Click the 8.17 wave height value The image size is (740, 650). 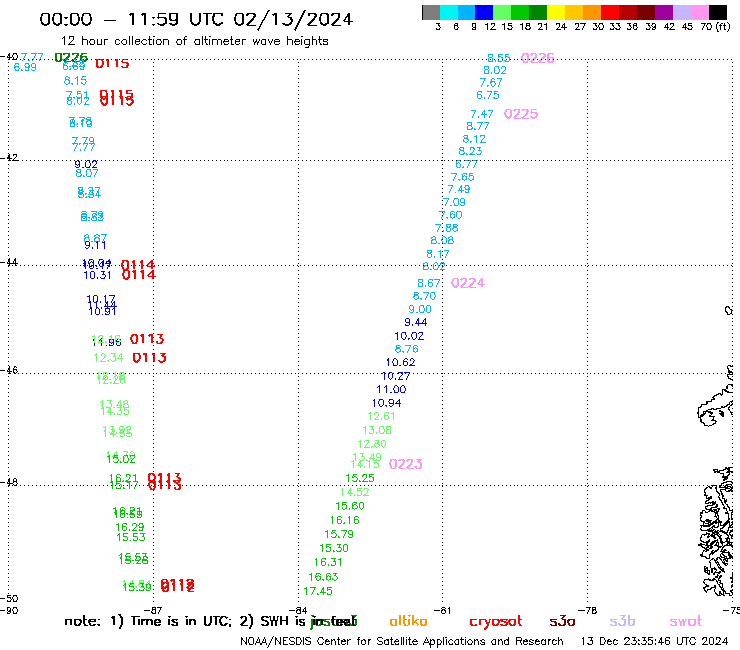(437, 254)
